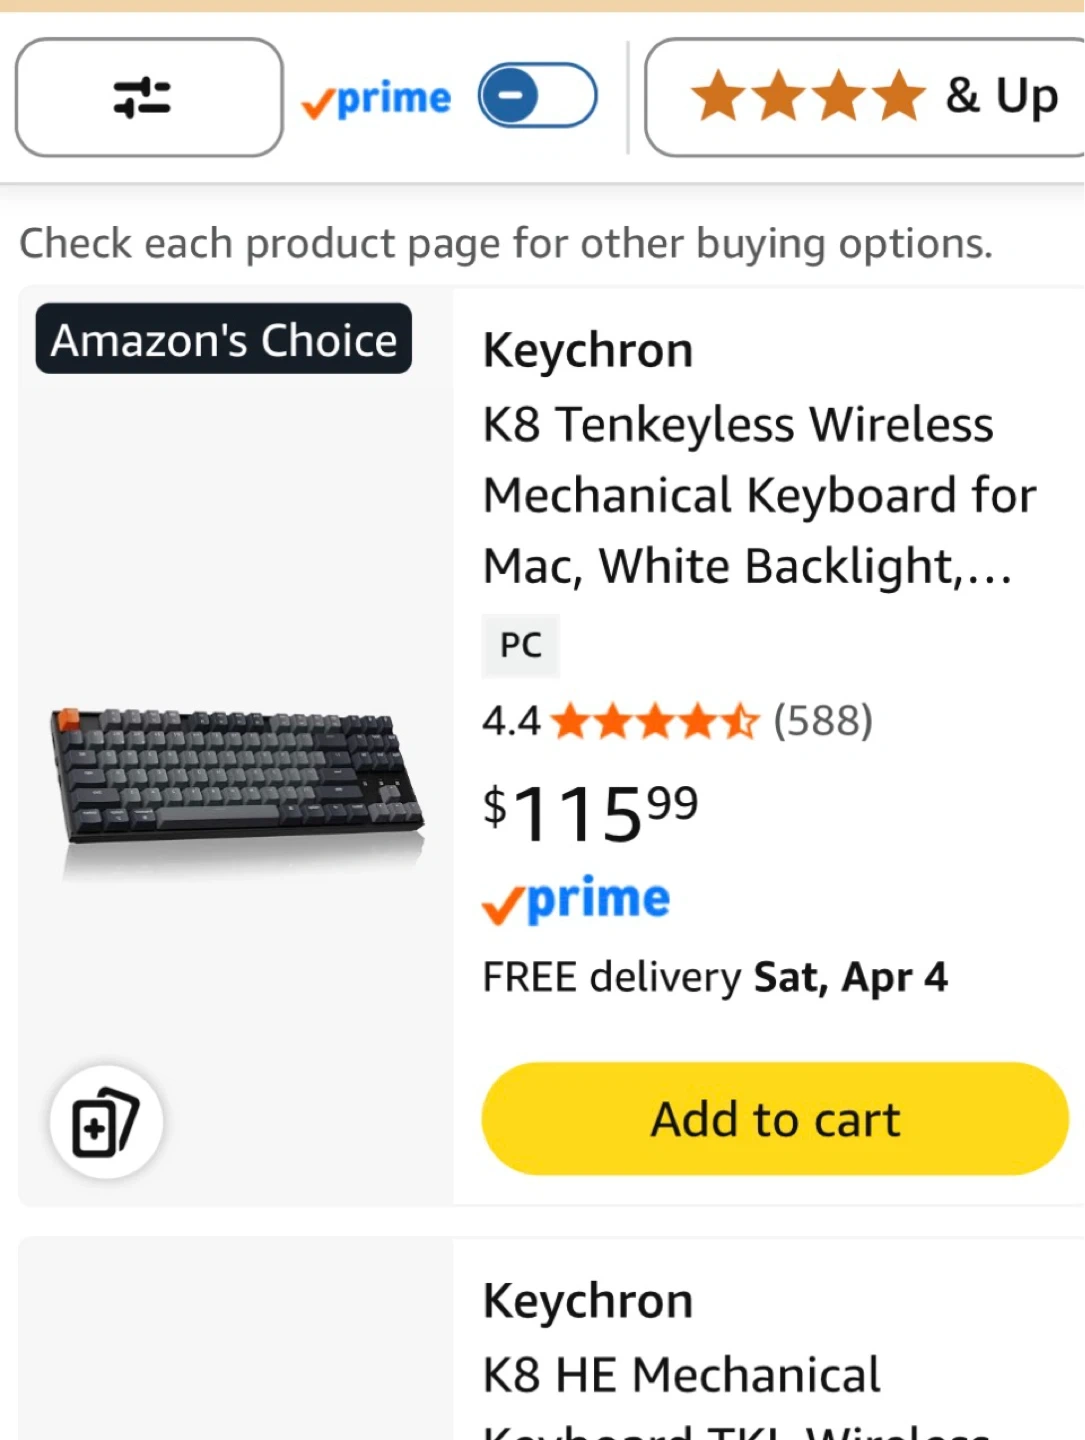Tap the Prime logo in filter bar
The width and height of the screenshot is (1085, 1440).
click(x=377, y=99)
